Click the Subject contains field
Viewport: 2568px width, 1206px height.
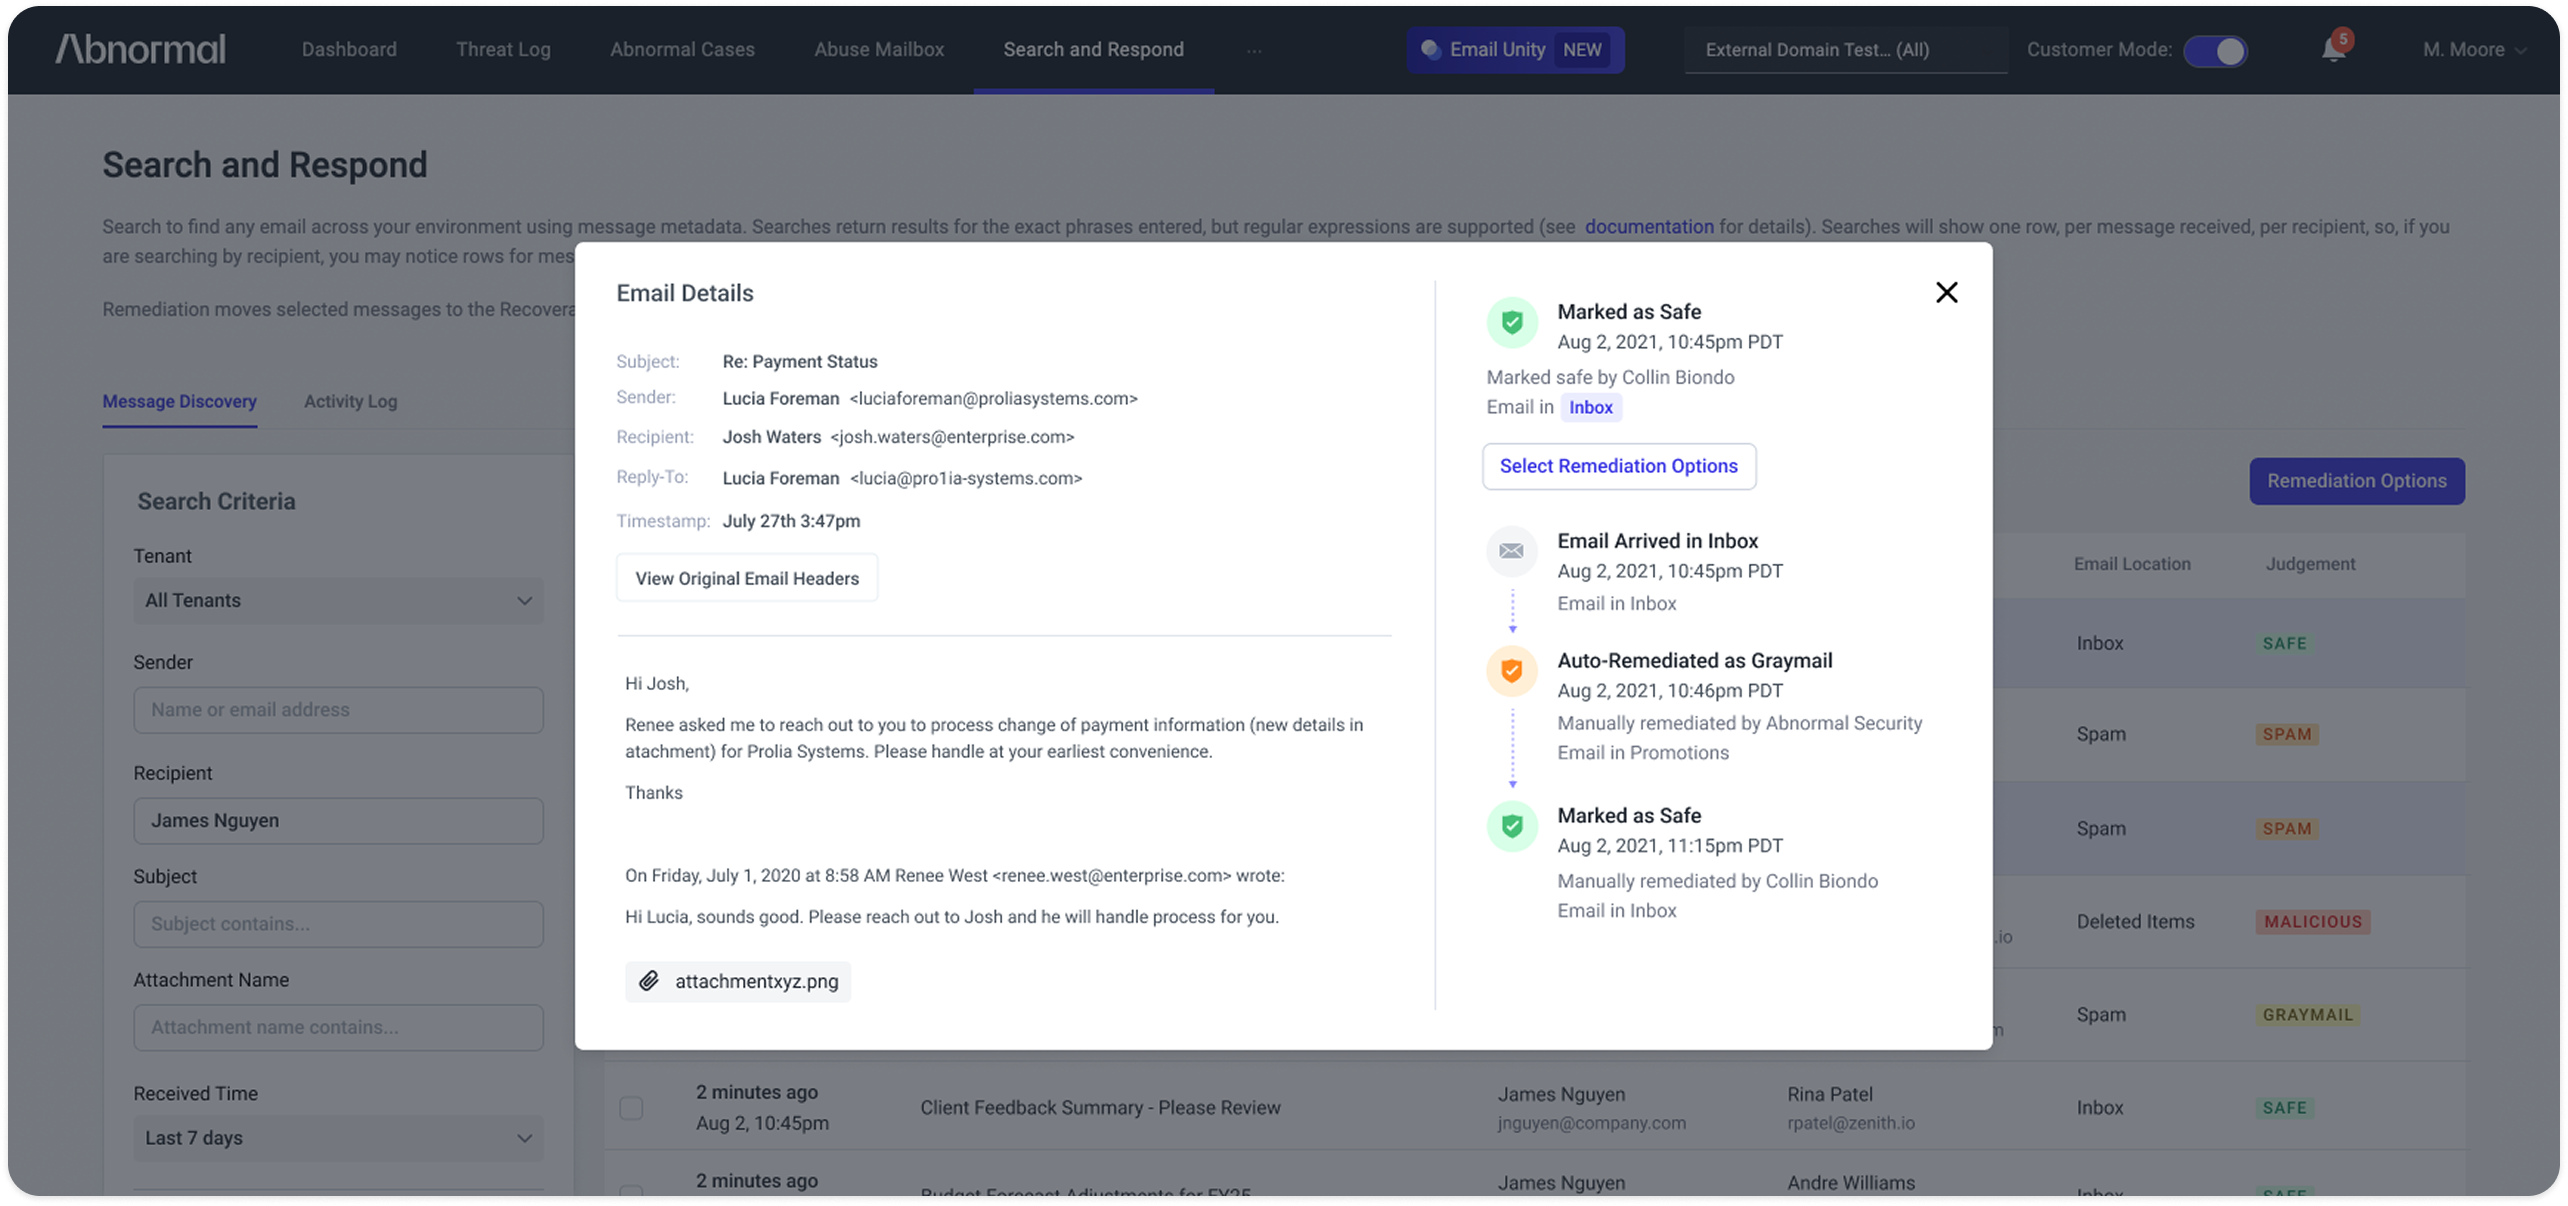[338, 924]
